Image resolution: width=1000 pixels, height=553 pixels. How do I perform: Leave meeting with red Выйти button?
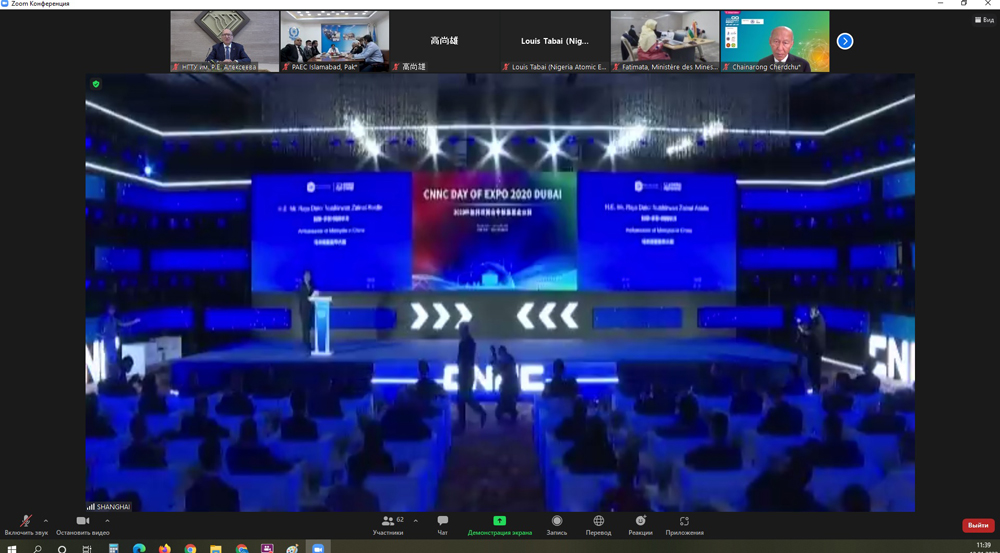pos(978,526)
